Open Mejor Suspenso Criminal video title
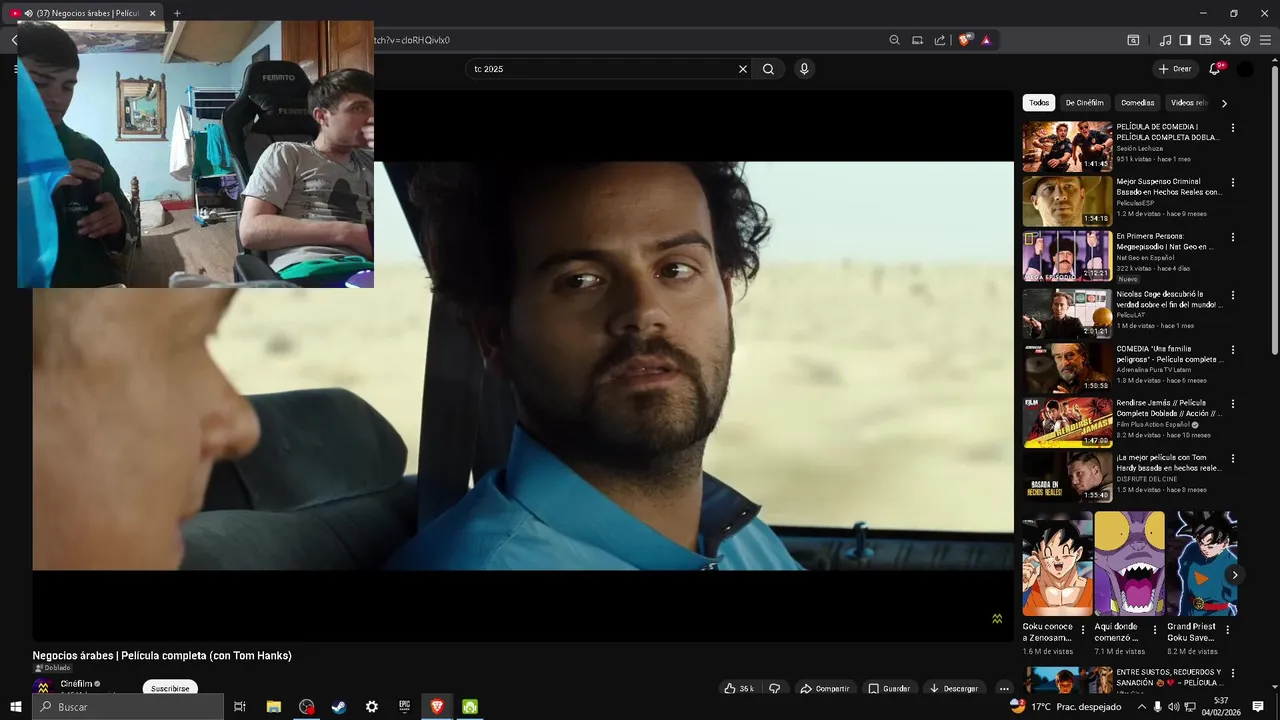This screenshot has height=720, width=1280. (x=1168, y=187)
